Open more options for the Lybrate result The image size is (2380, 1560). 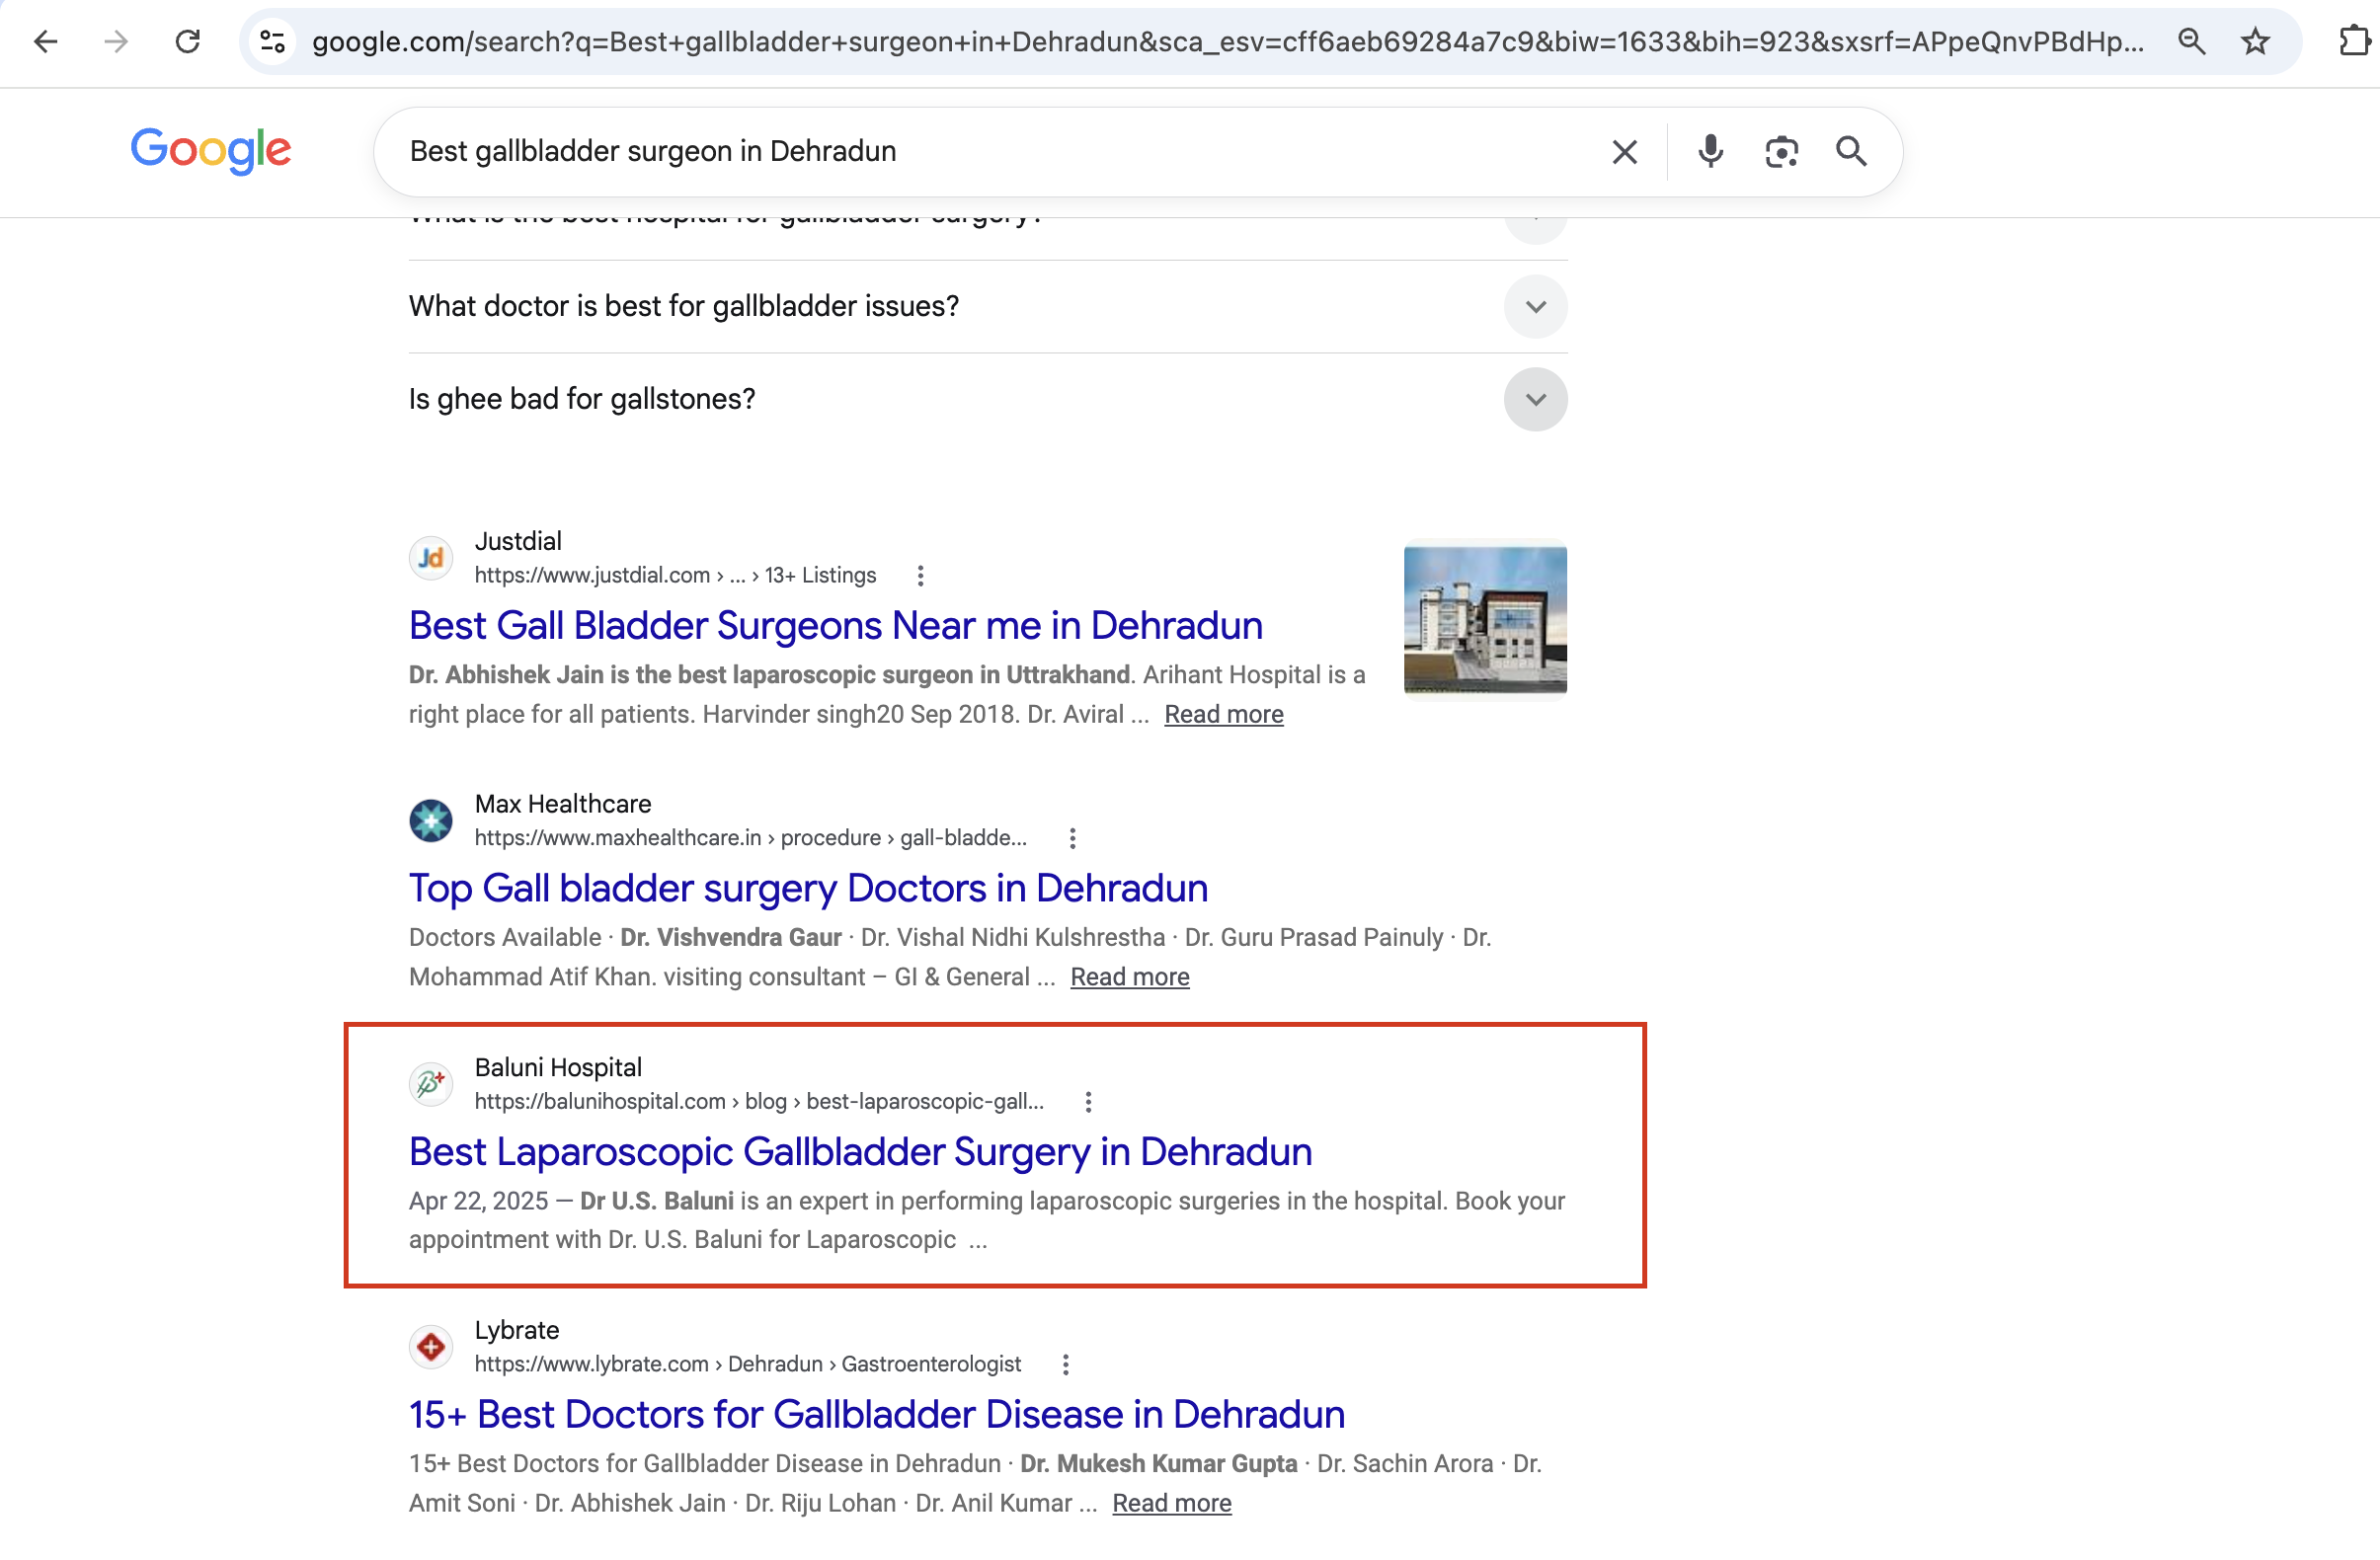click(1065, 1364)
